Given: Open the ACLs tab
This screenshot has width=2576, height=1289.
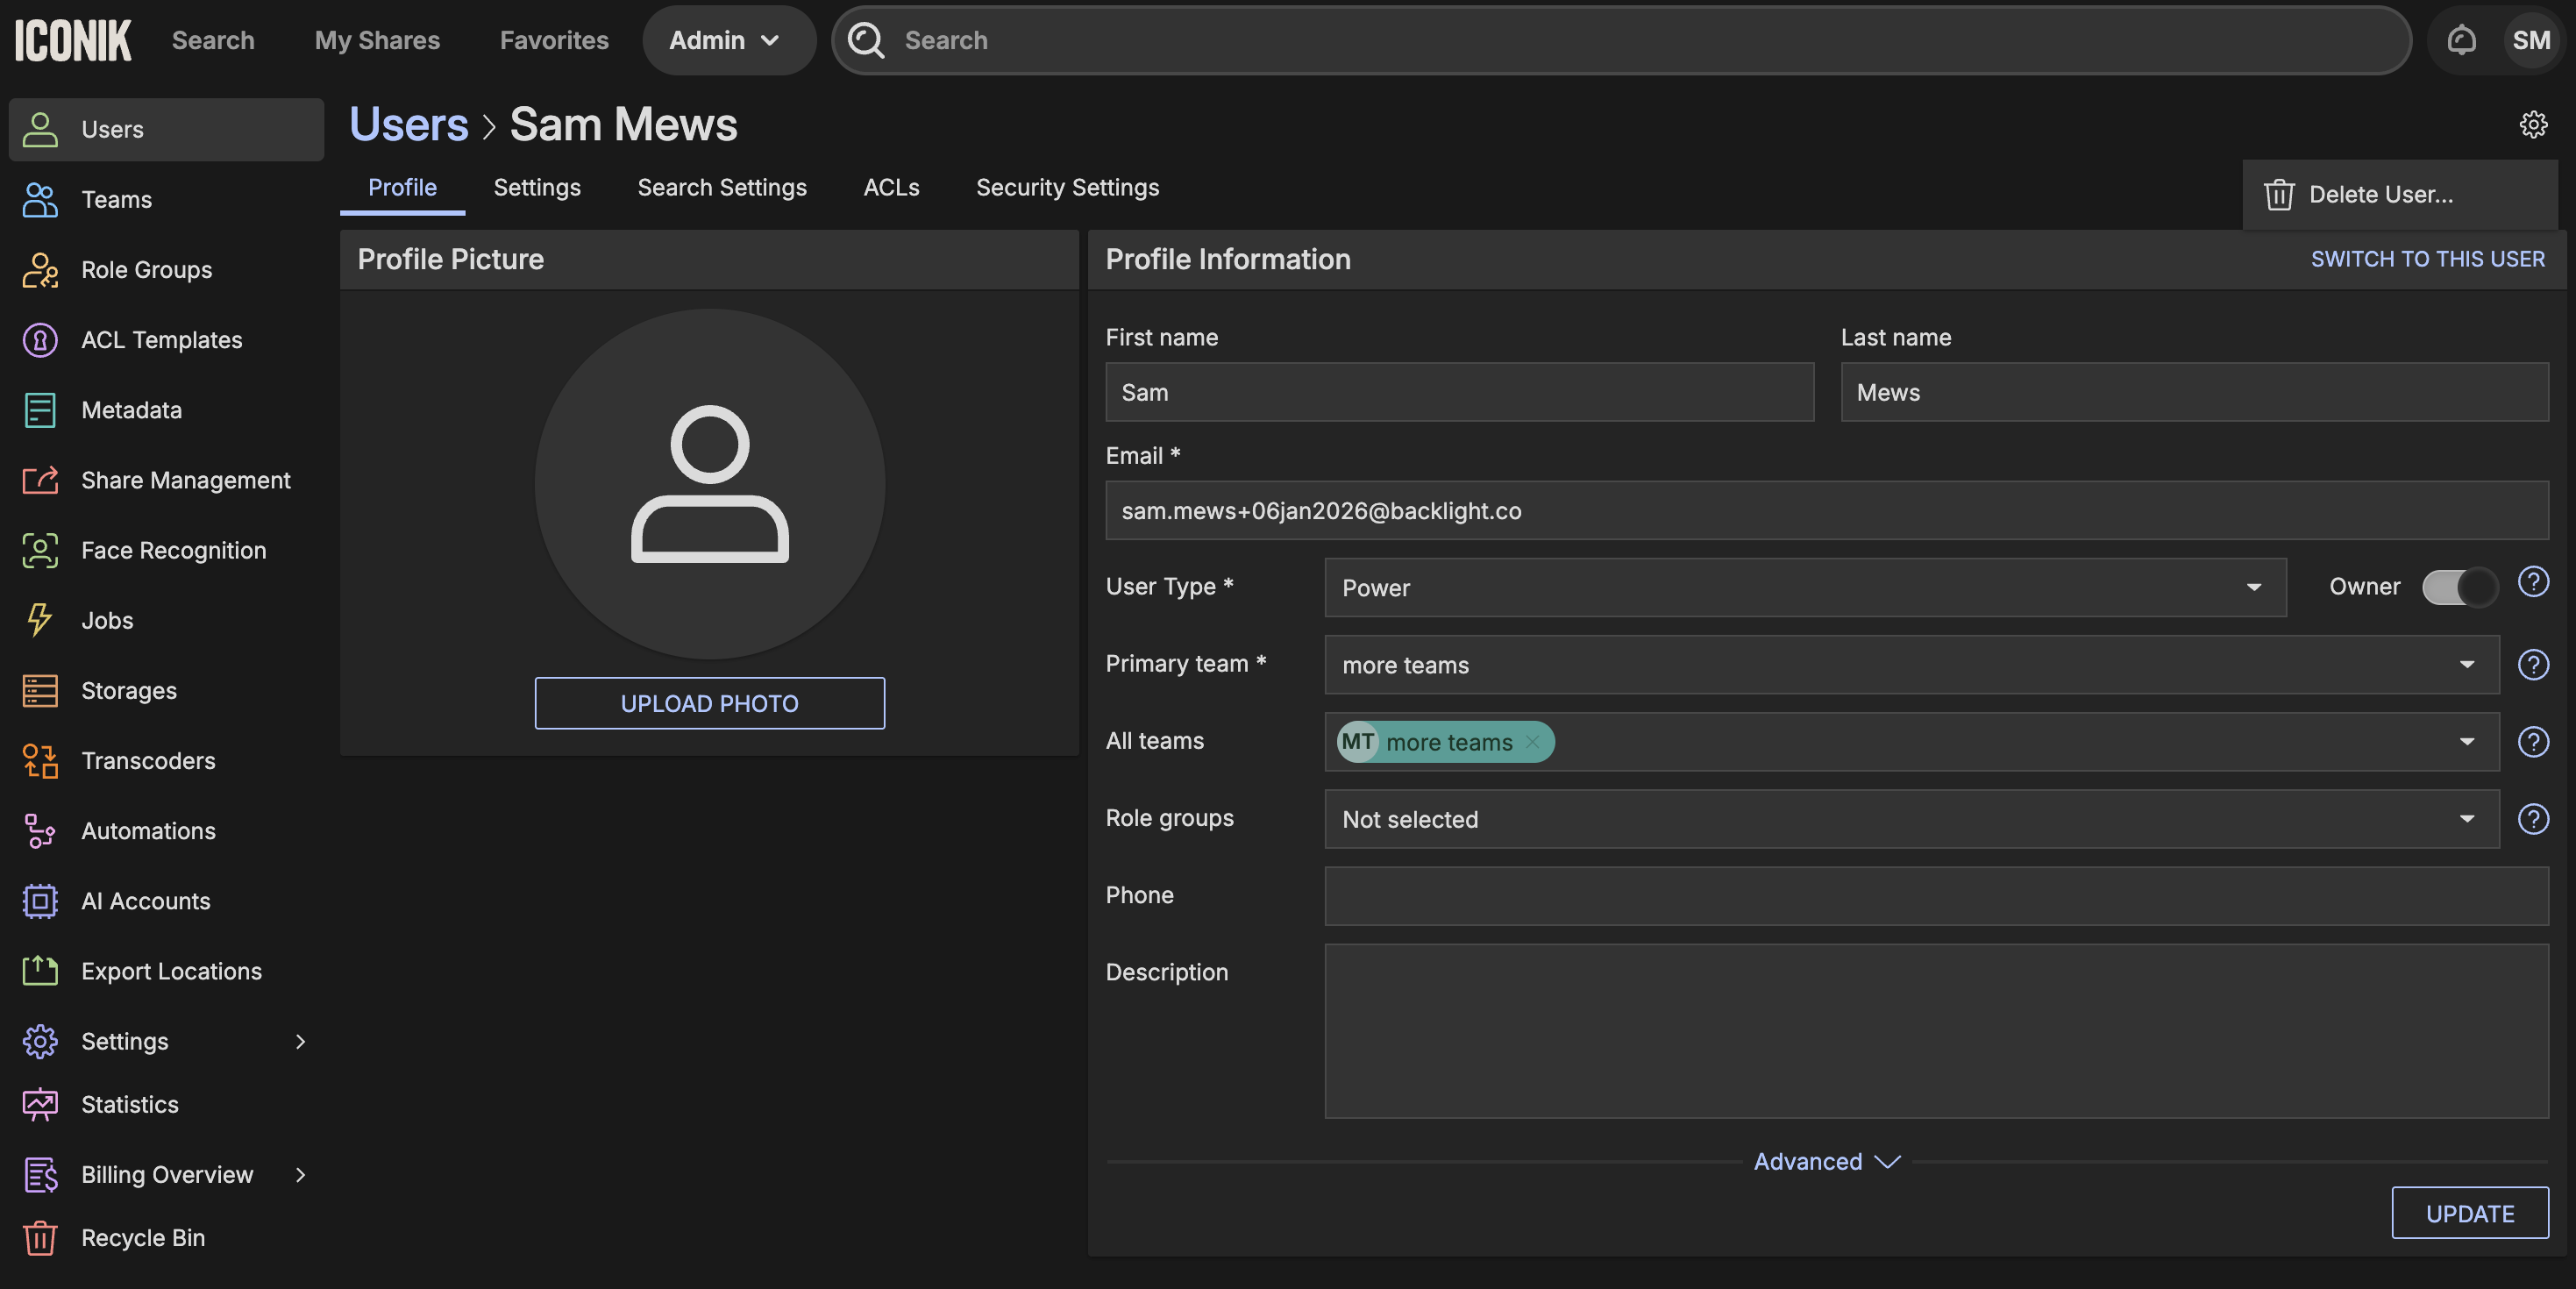Looking at the screenshot, I should (891, 188).
